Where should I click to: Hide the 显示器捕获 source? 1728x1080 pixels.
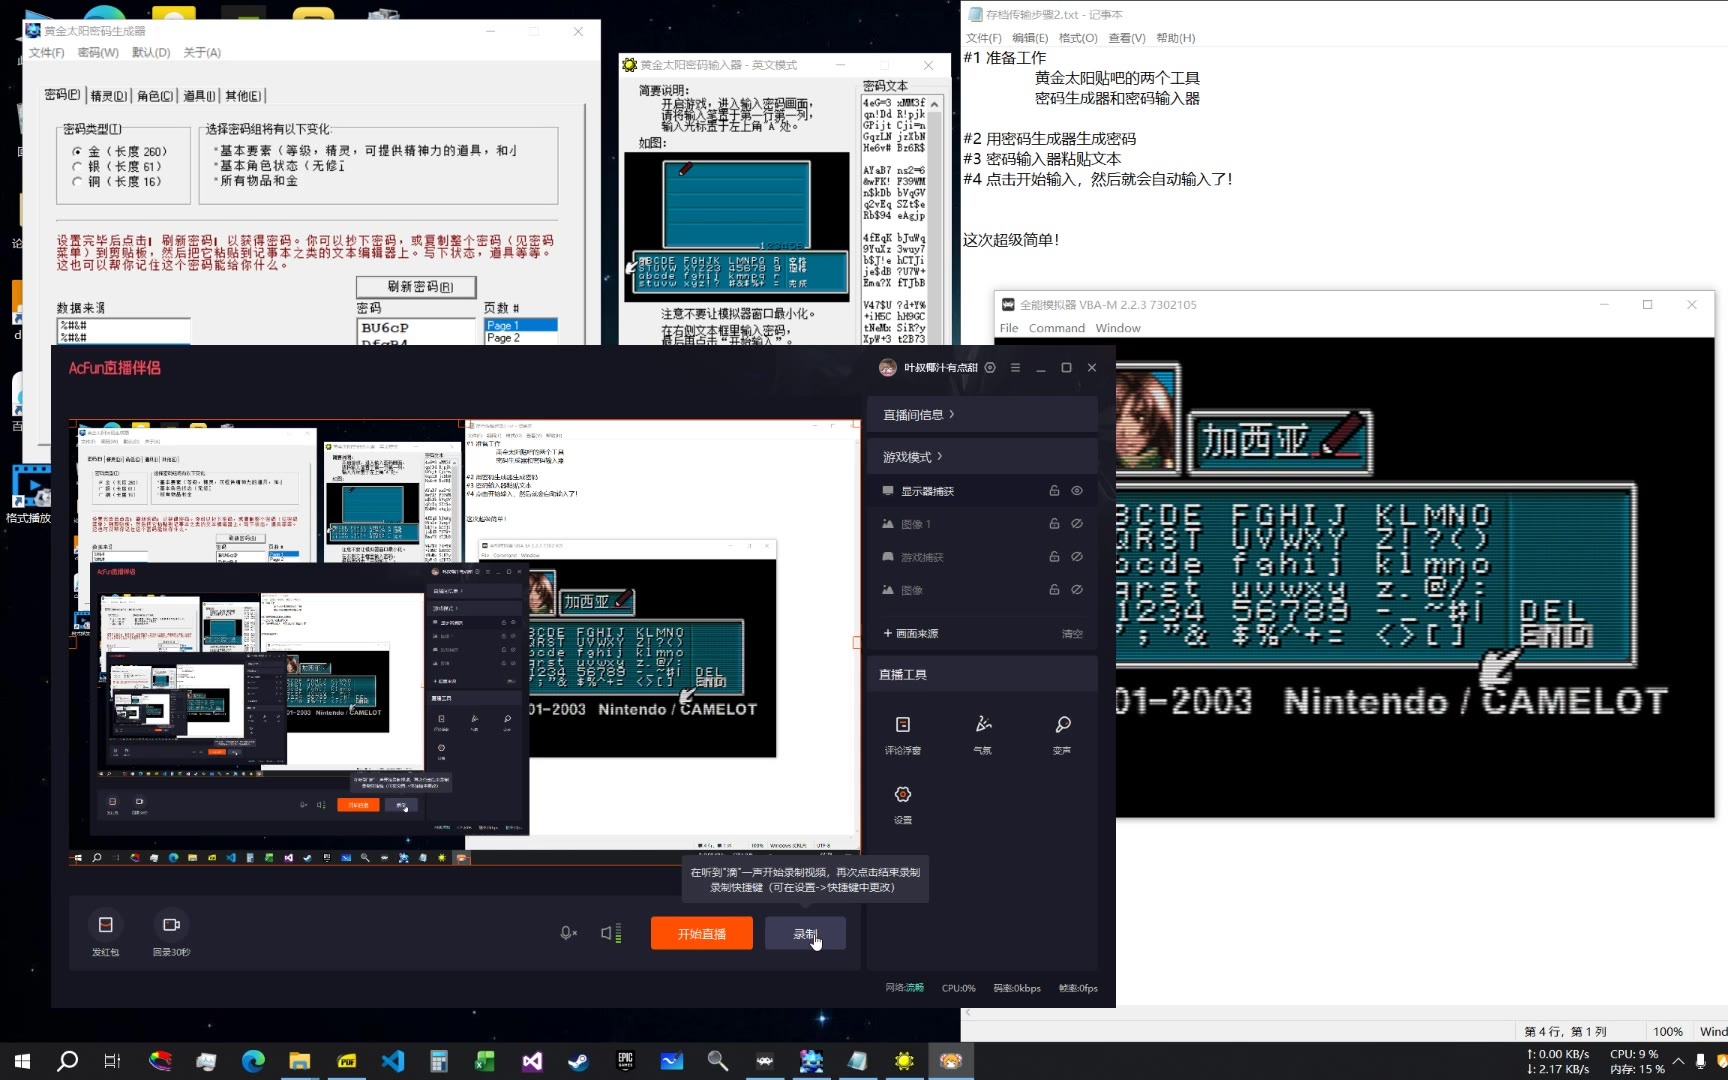[1077, 491]
